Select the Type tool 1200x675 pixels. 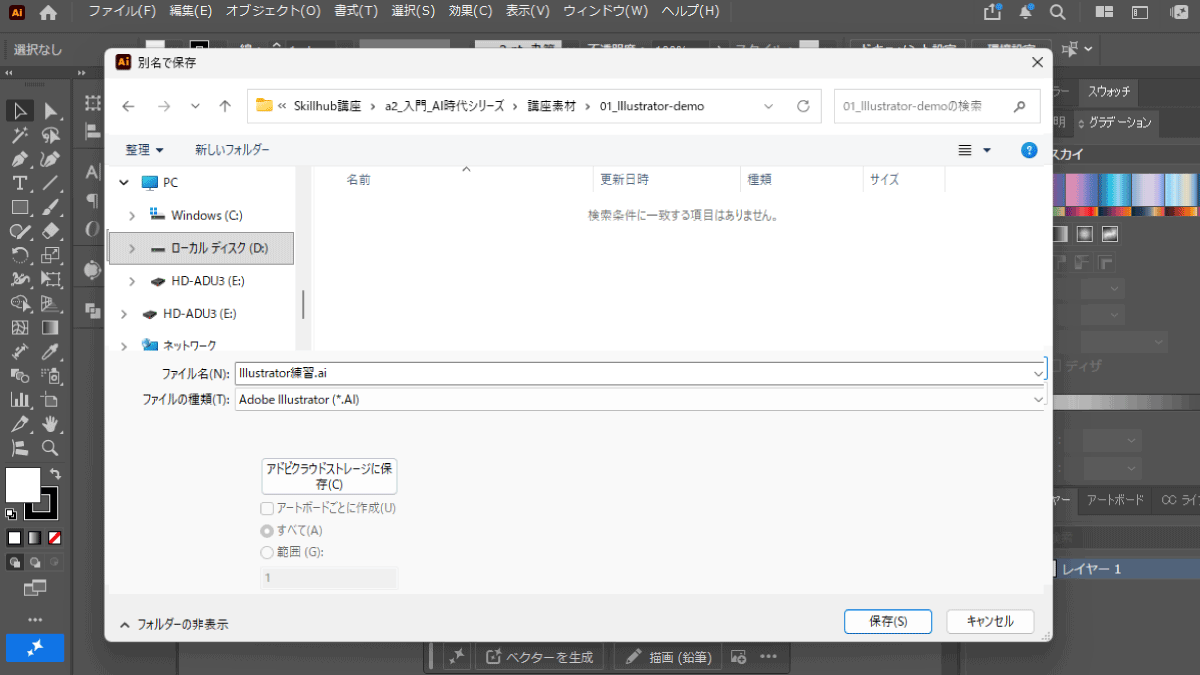(19, 183)
